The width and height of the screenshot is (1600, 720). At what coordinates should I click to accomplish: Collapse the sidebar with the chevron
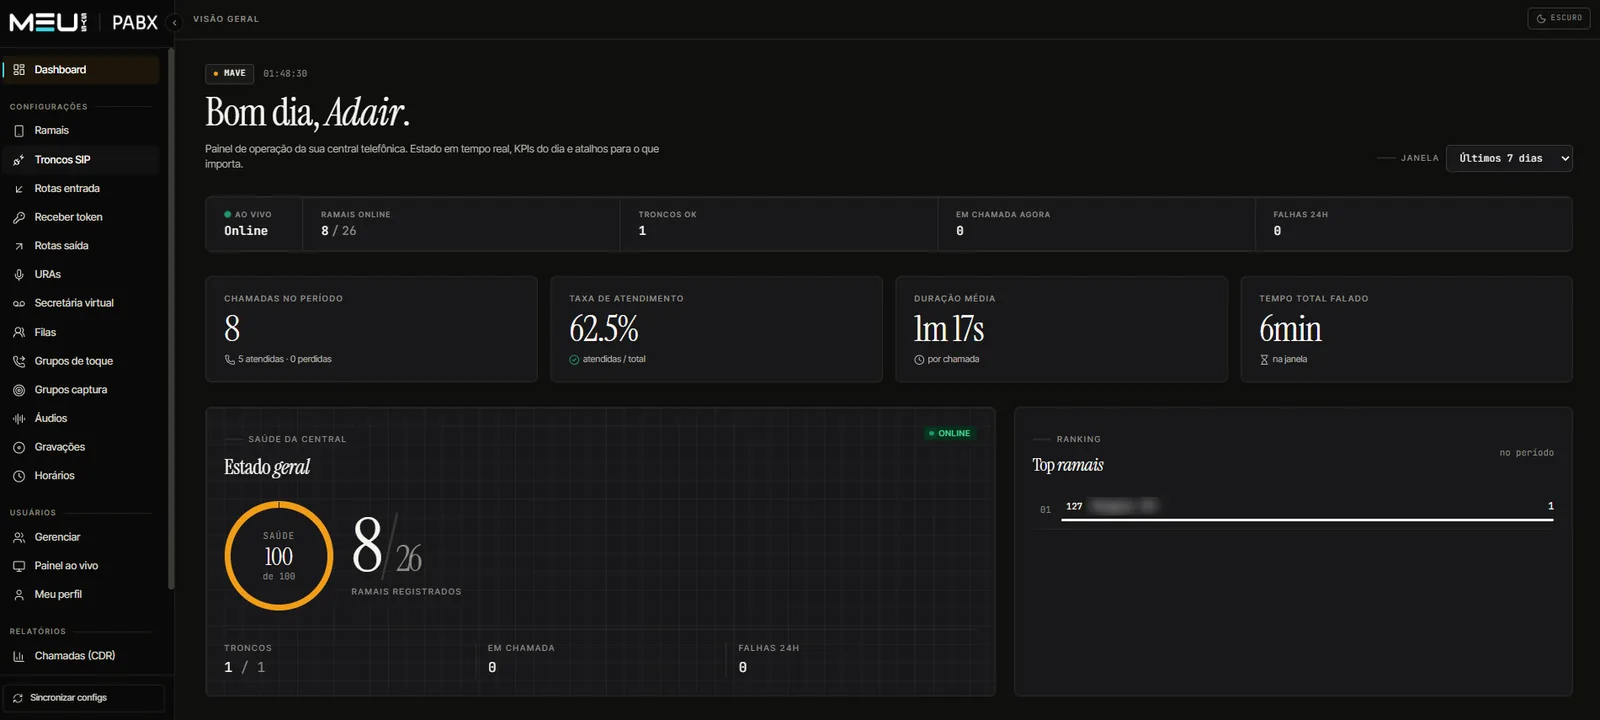pyautogui.click(x=174, y=22)
